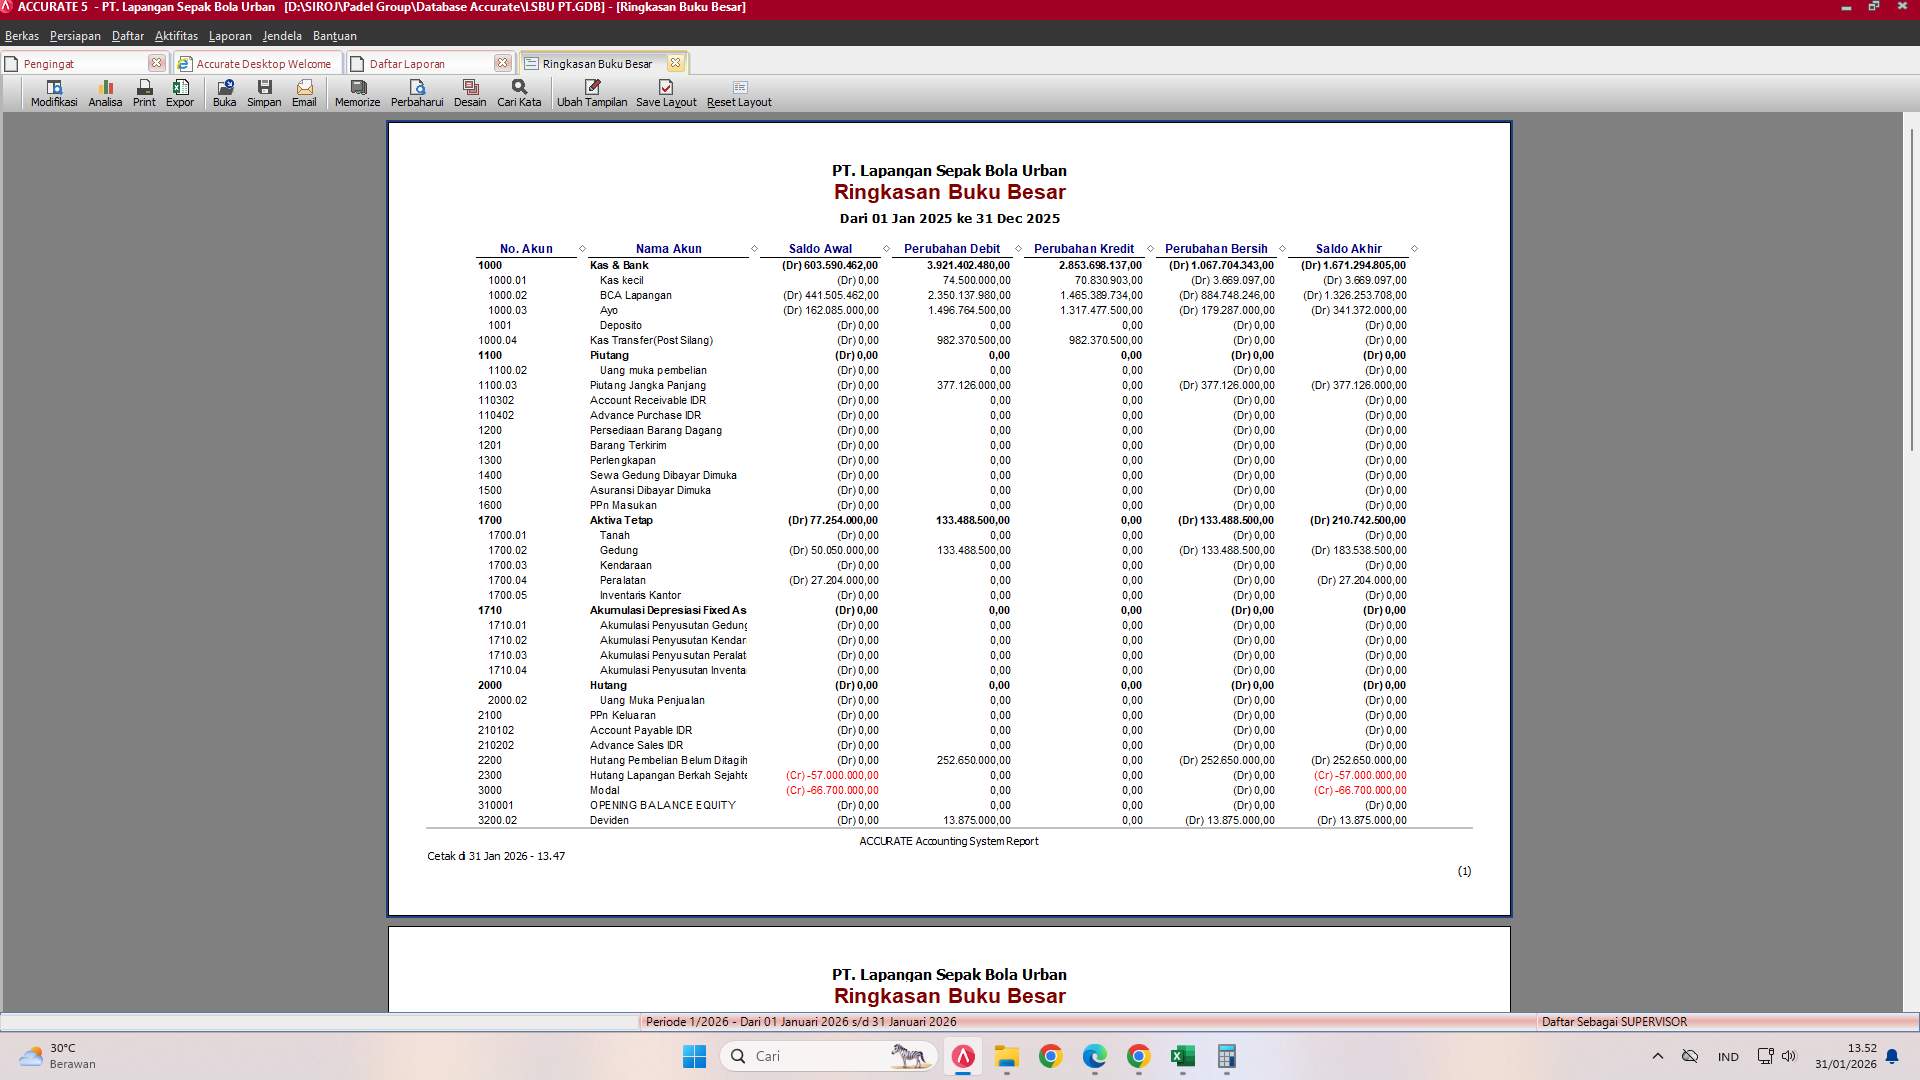The height and width of the screenshot is (1080, 1920).
Task: Perbaharui the report data
Action: coord(418,93)
